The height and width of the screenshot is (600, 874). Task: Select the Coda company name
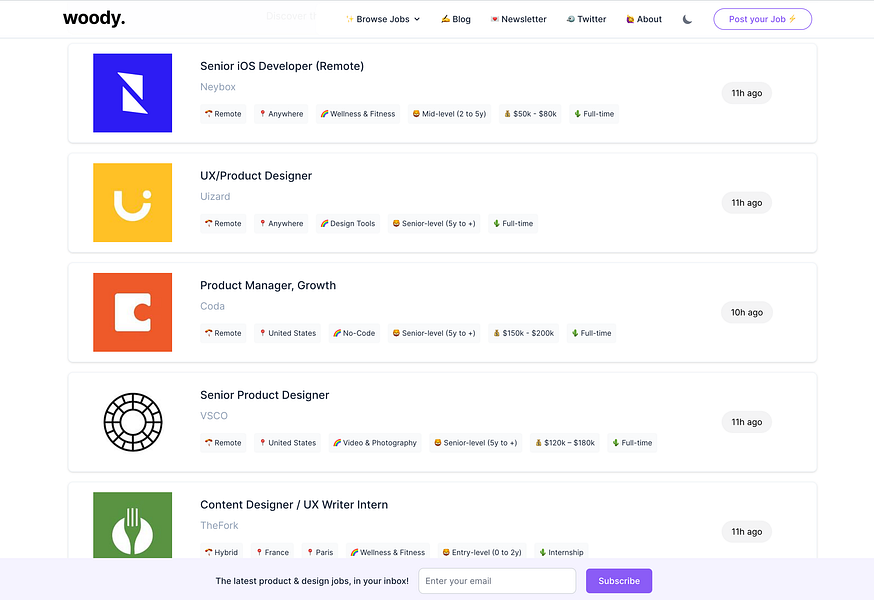tap(212, 306)
